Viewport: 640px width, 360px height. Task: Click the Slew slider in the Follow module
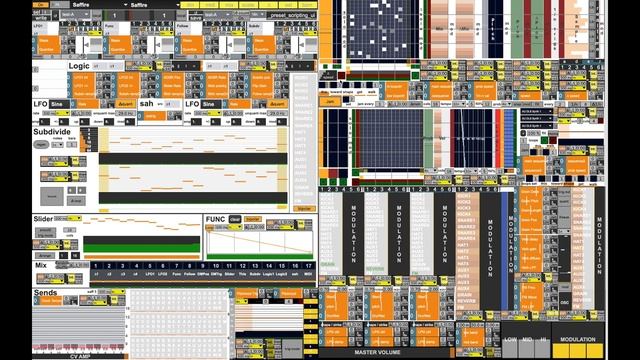[192, 40]
